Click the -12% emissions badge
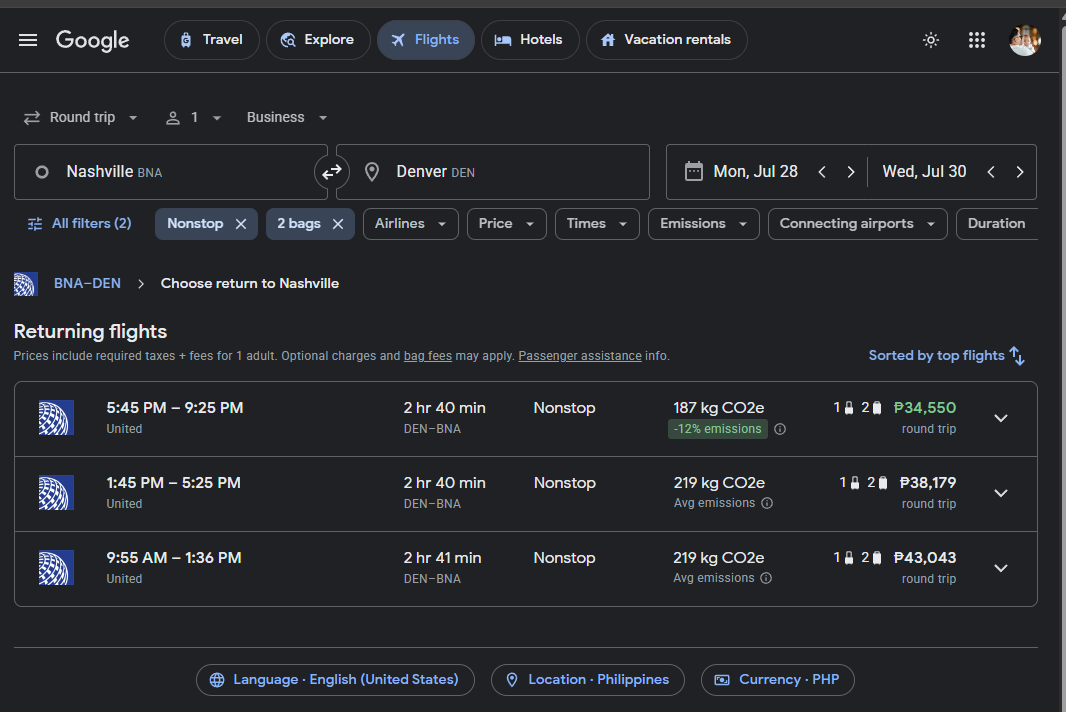This screenshot has width=1066, height=712. (718, 429)
